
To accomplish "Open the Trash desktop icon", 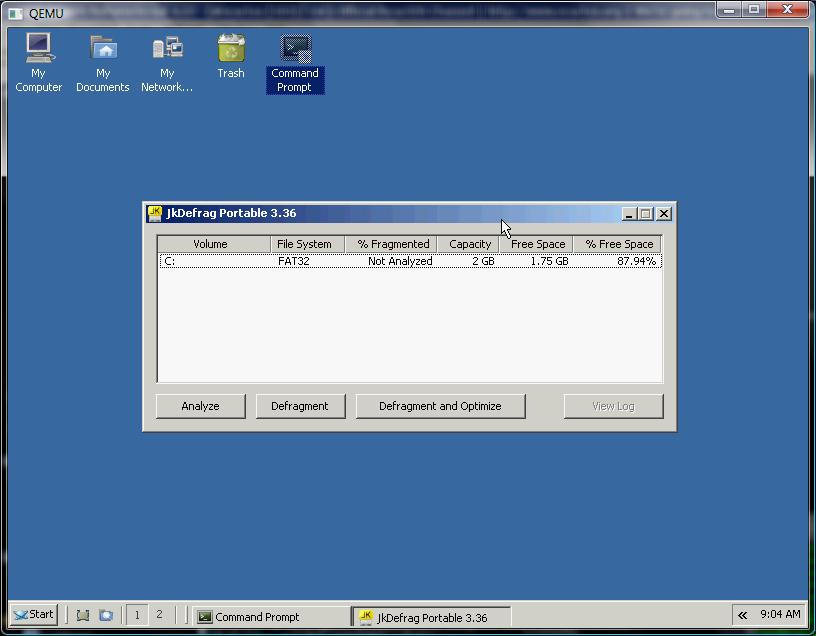I will click(x=231, y=50).
